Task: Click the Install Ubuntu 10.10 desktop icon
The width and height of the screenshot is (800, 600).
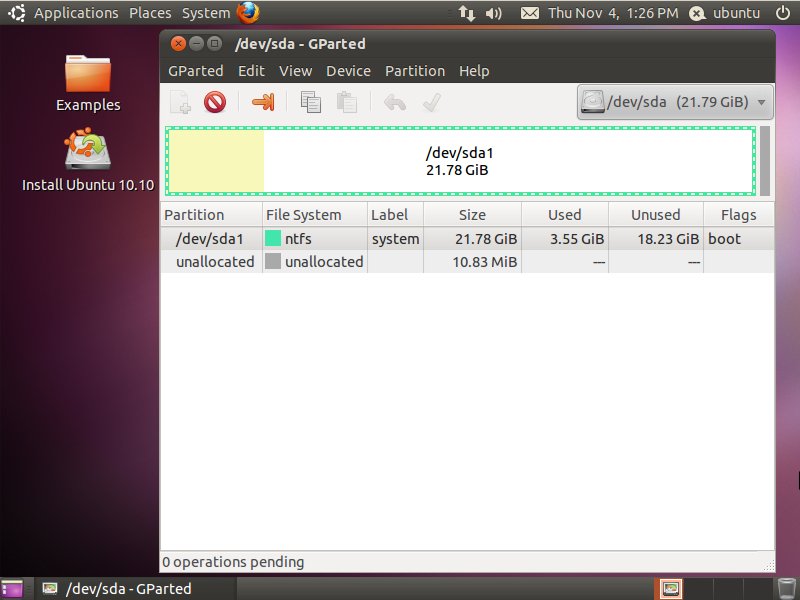Action: (88, 159)
